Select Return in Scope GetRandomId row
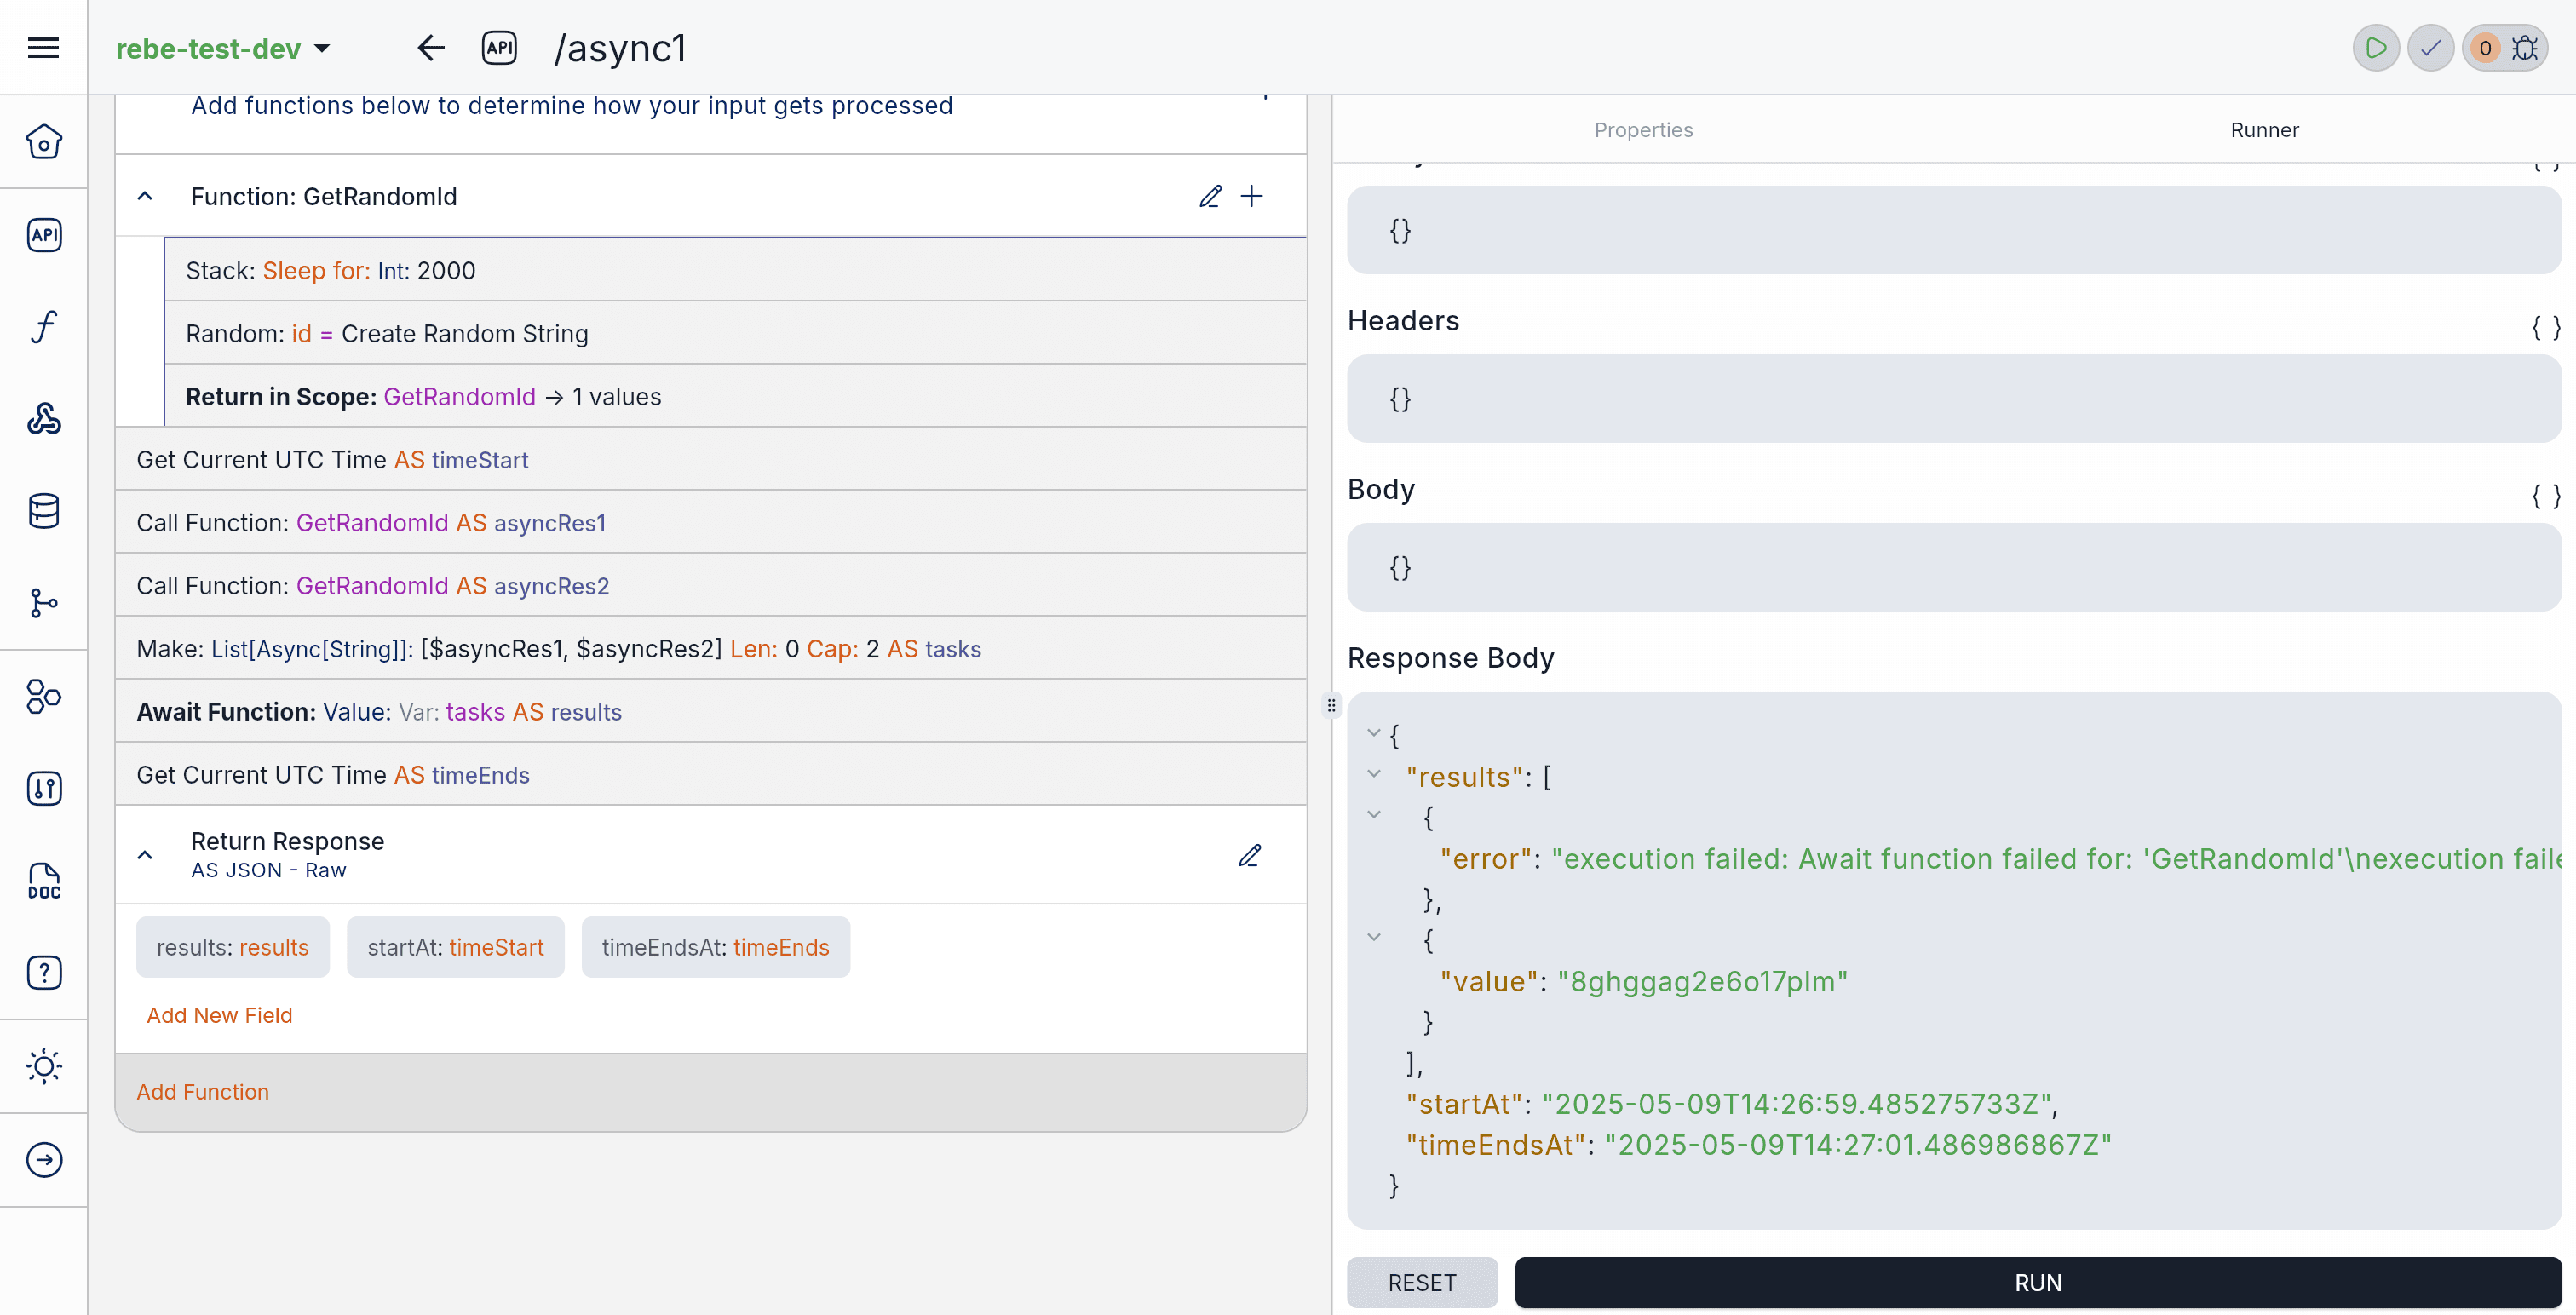This screenshot has width=2576, height=1315. (x=735, y=396)
